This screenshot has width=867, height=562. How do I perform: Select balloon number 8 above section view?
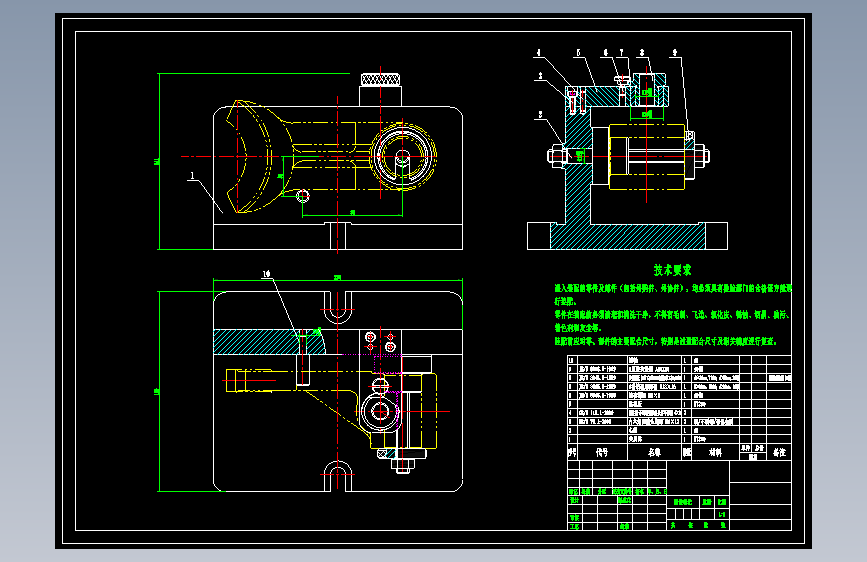click(641, 53)
